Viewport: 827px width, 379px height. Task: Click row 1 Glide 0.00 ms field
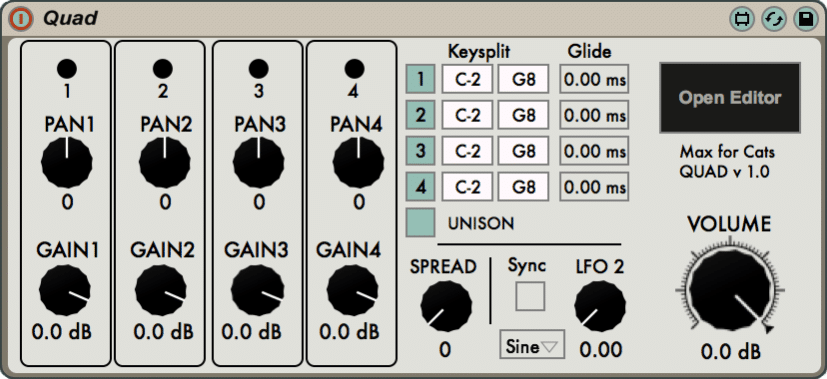594,80
